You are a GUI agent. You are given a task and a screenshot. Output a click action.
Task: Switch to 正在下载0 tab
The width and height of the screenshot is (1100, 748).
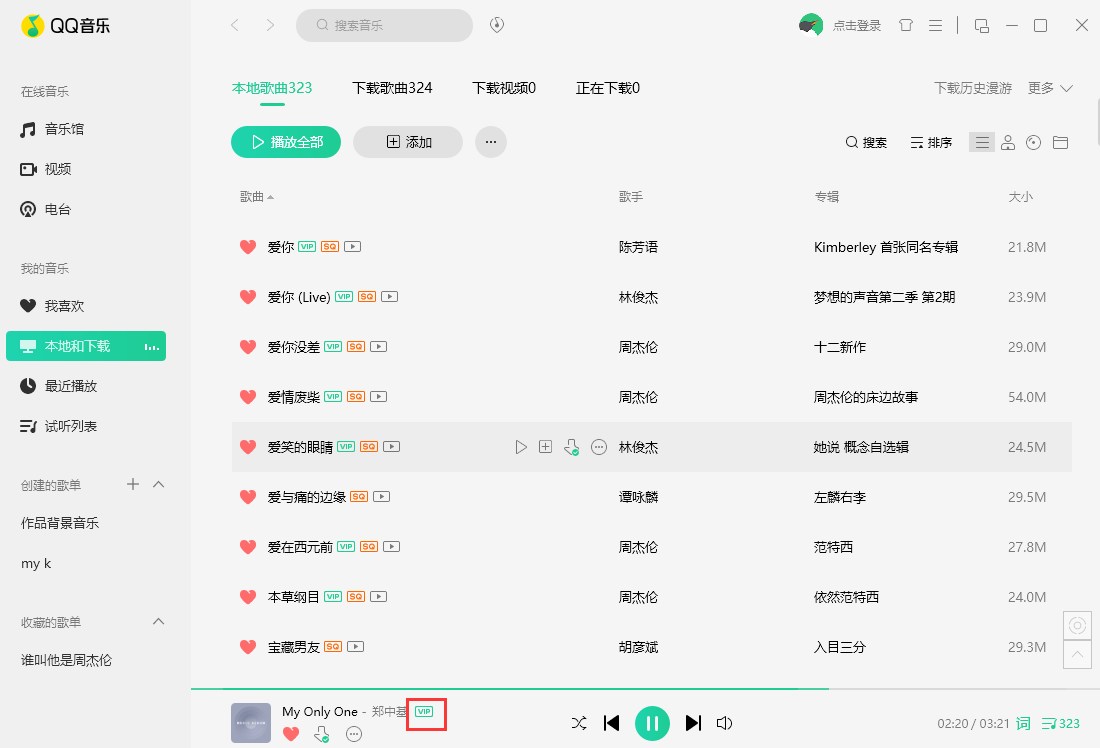point(608,88)
